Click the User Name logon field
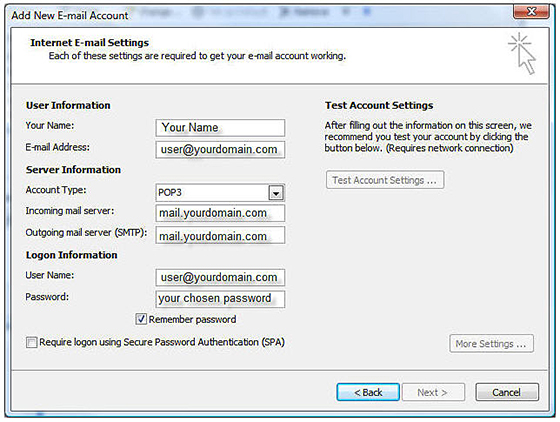 click(x=220, y=277)
